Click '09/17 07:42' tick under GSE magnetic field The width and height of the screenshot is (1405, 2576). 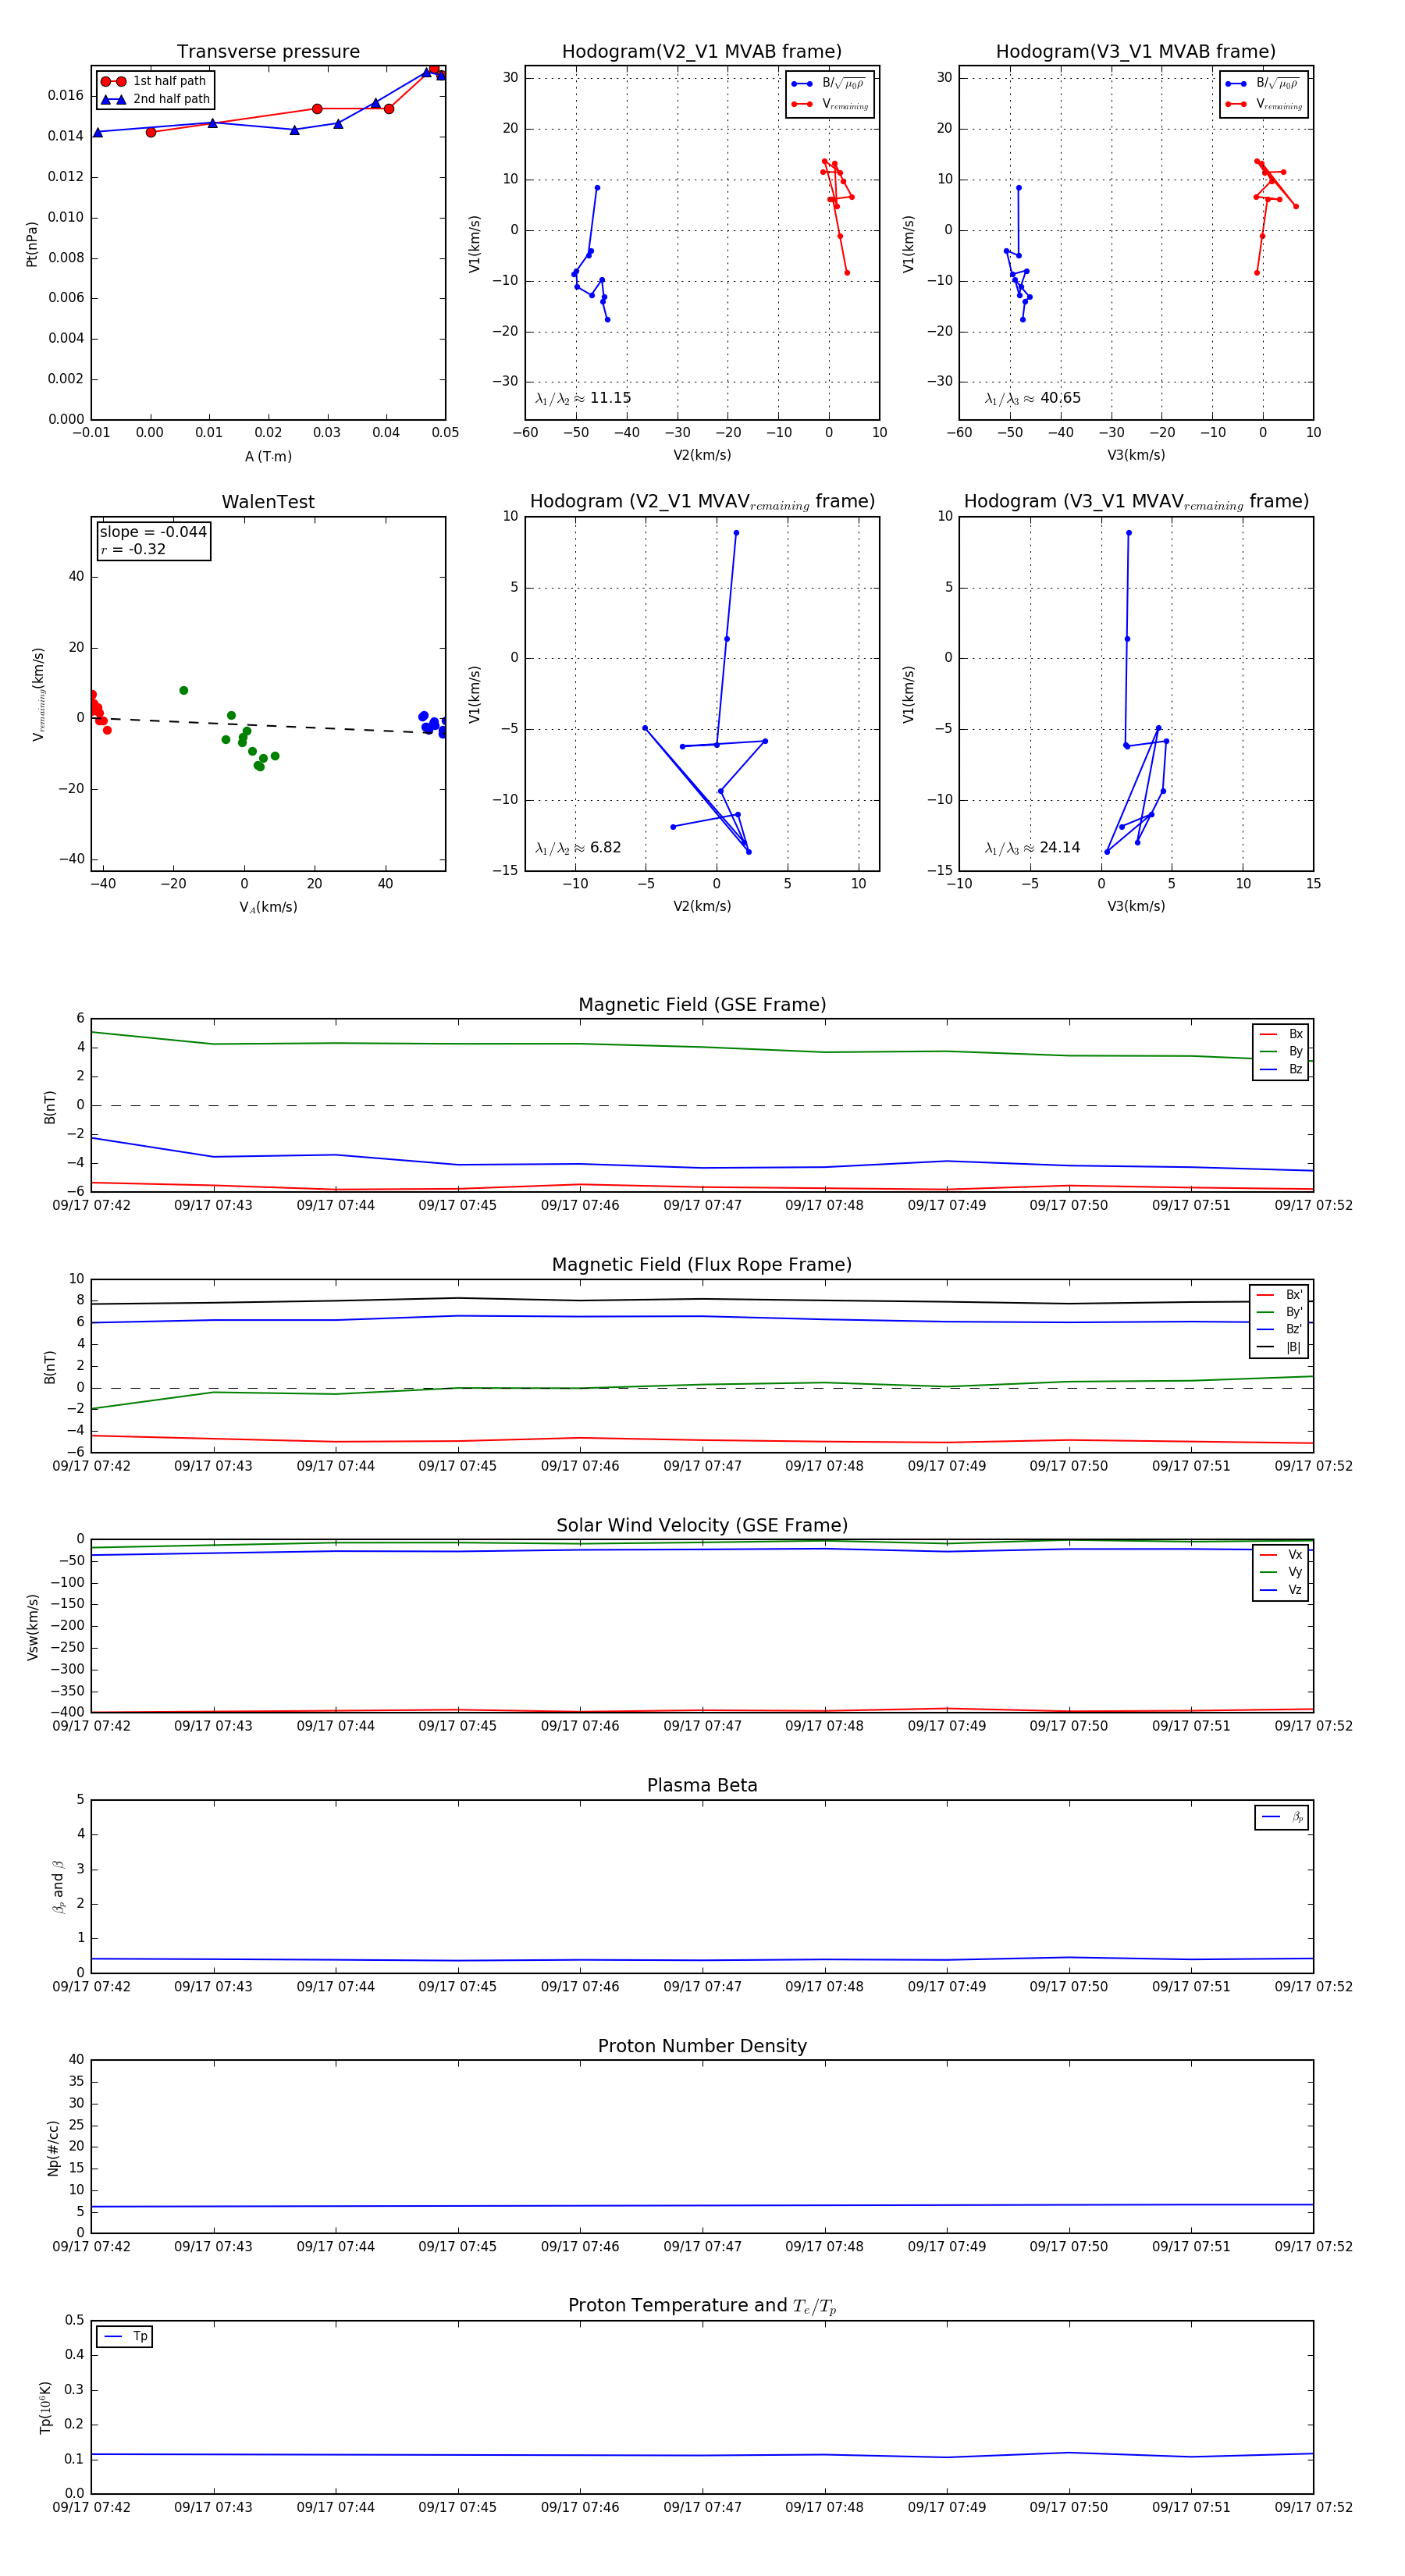point(91,1205)
